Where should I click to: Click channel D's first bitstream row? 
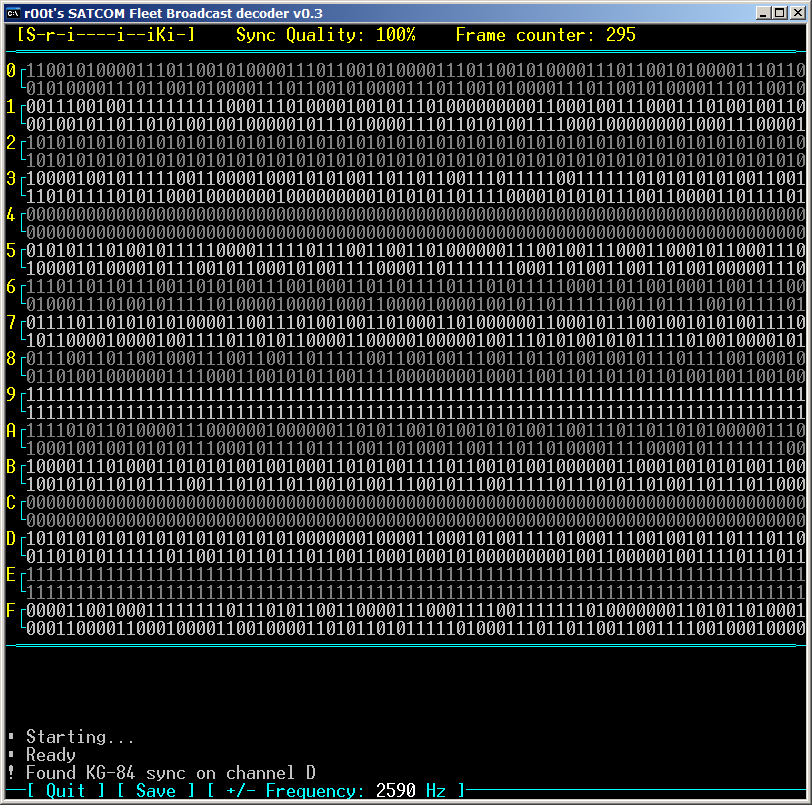(416, 539)
